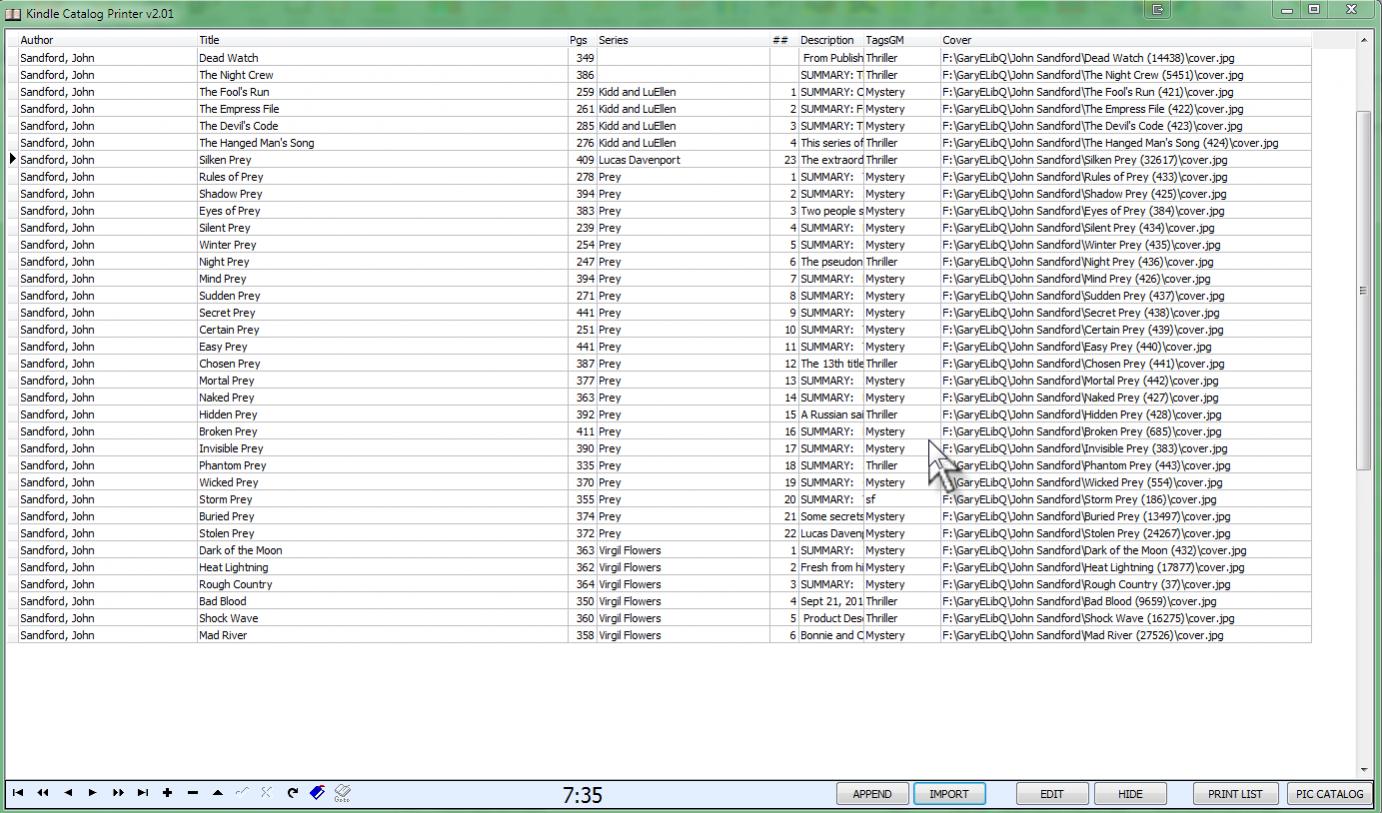Image resolution: width=1382 pixels, height=813 pixels.
Task: Click the TagsGM column header
Action: point(902,40)
